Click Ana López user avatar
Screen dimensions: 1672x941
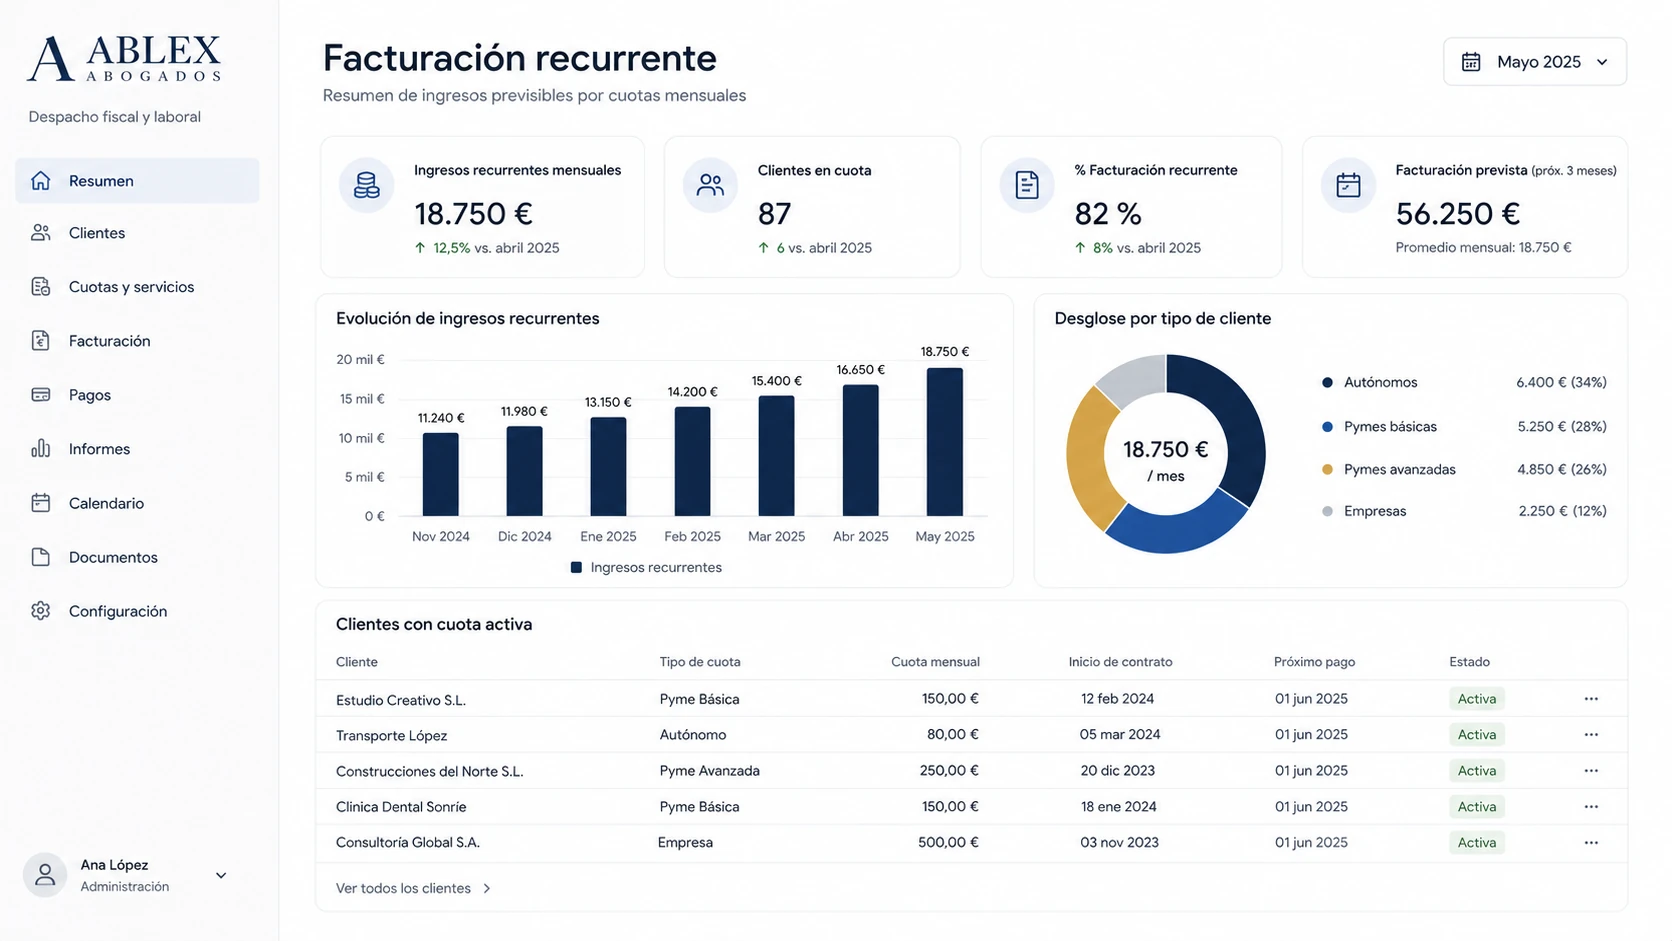pyautogui.click(x=45, y=875)
